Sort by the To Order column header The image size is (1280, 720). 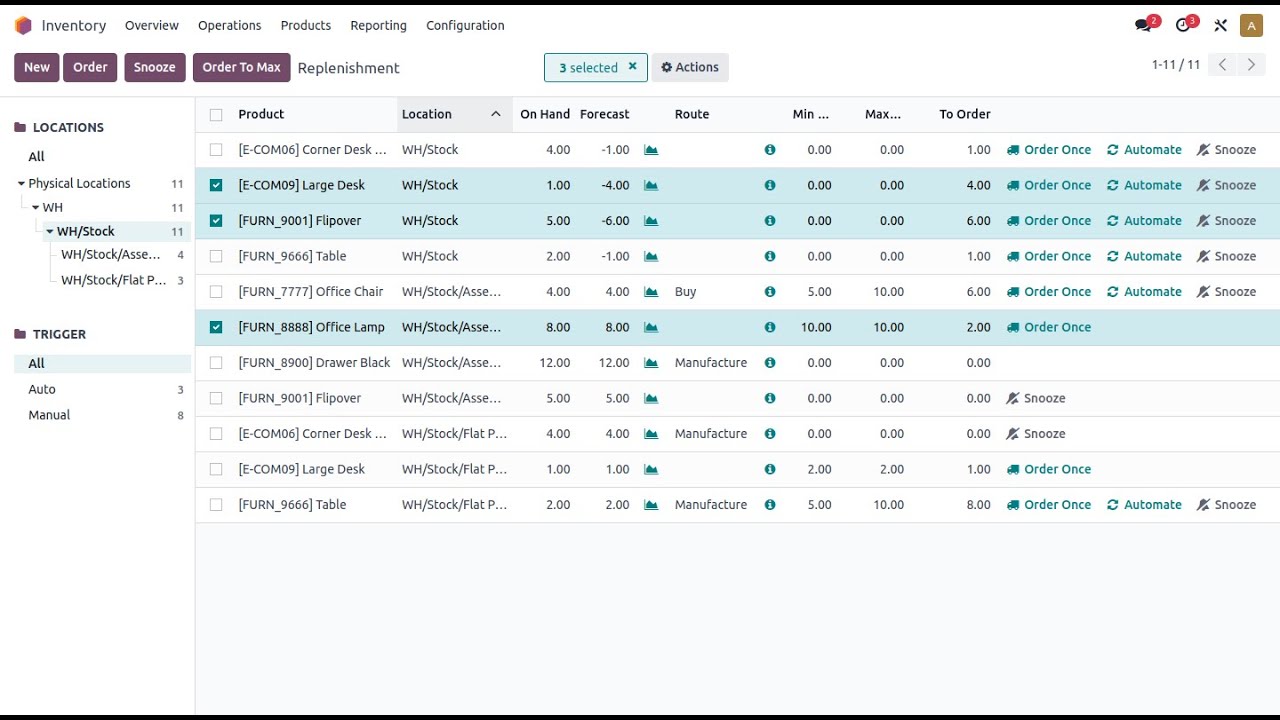965,114
